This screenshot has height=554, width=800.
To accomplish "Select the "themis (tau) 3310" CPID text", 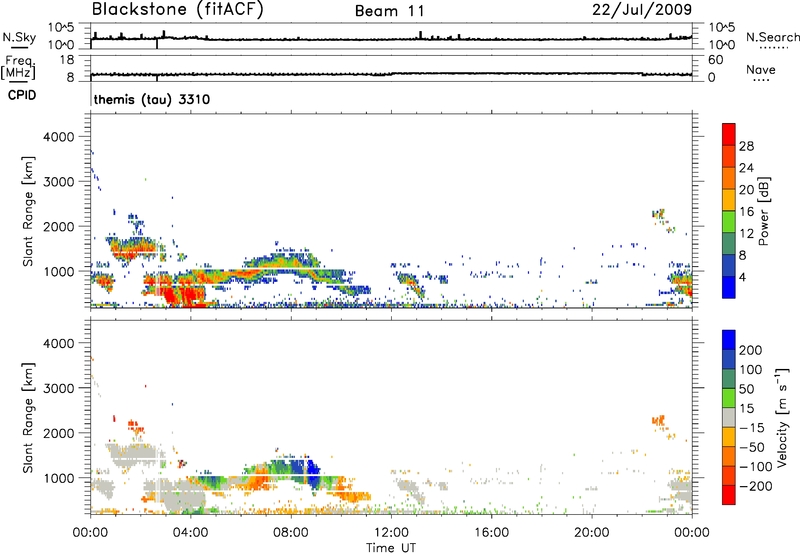I will [152, 99].
